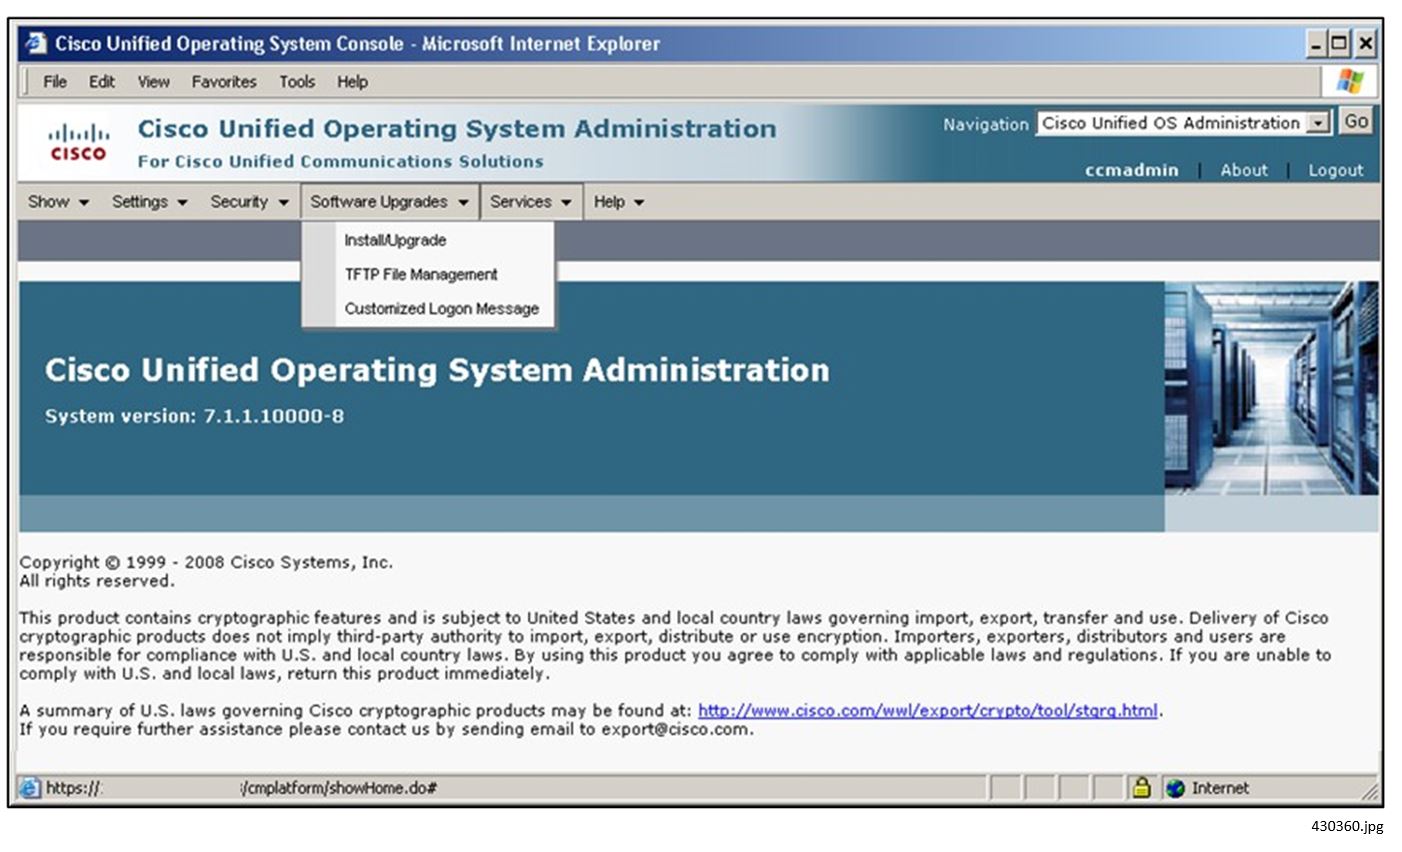Image resolution: width=1402 pixels, height=852 pixels.
Task: Open the Tools menu
Action: [297, 82]
